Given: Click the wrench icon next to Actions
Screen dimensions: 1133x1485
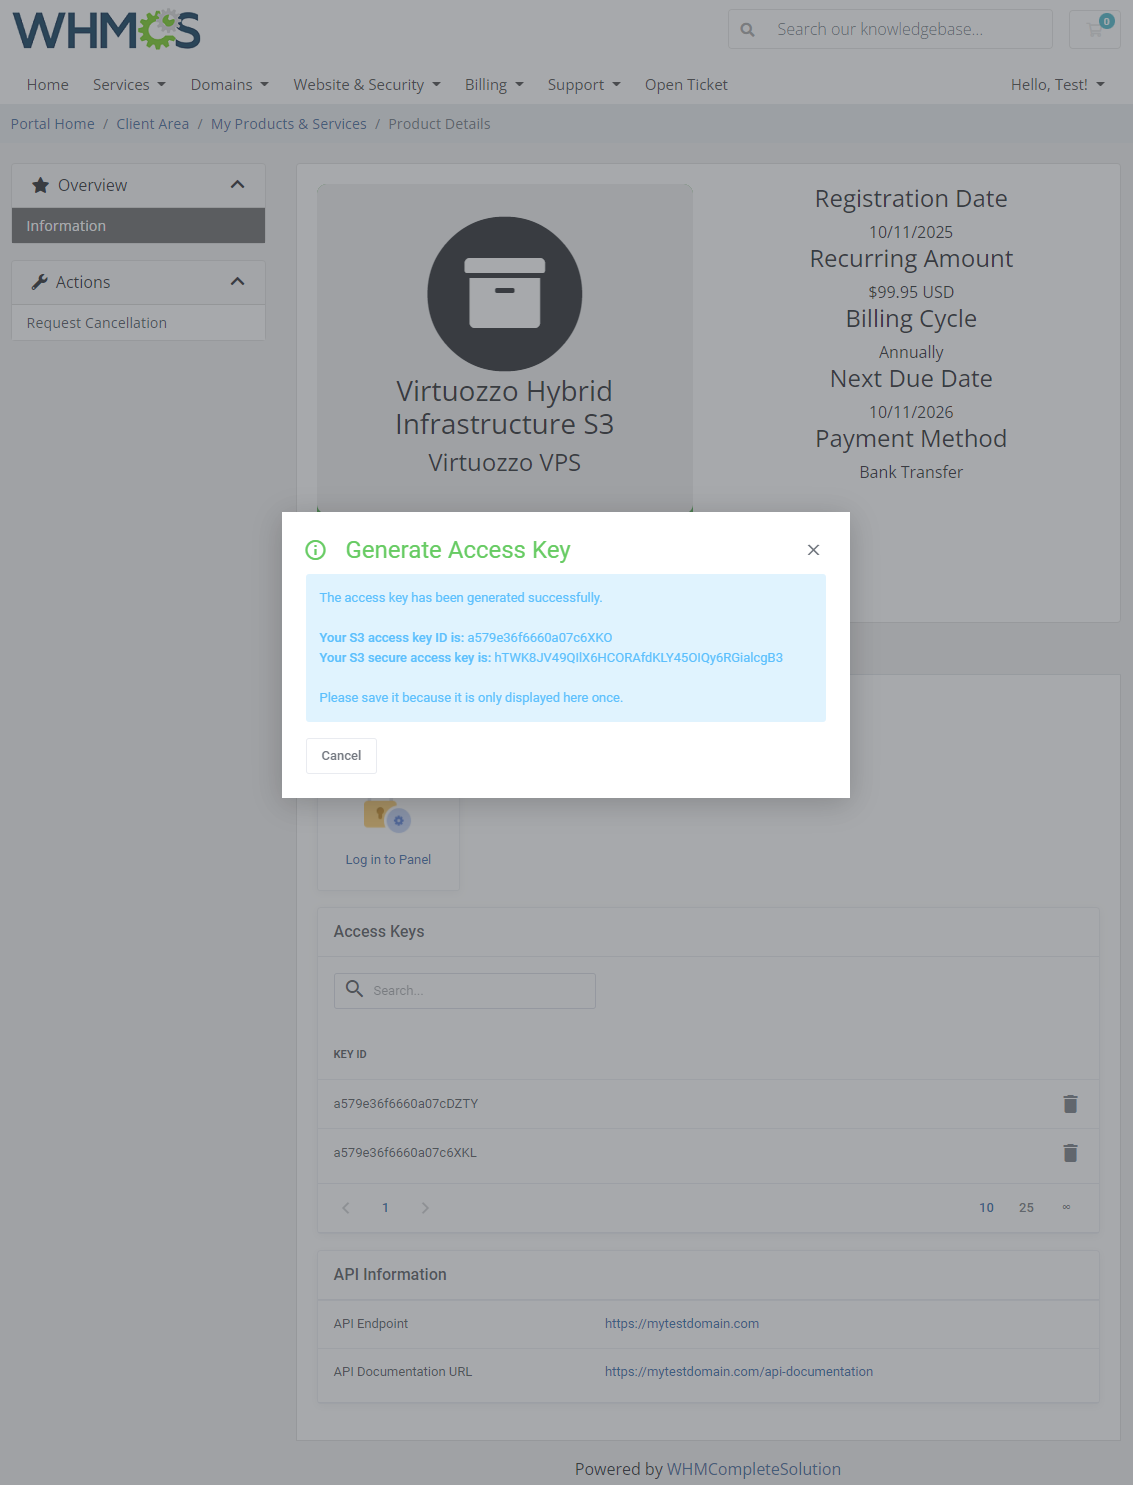Looking at the screenshot, I should (41, 281).
